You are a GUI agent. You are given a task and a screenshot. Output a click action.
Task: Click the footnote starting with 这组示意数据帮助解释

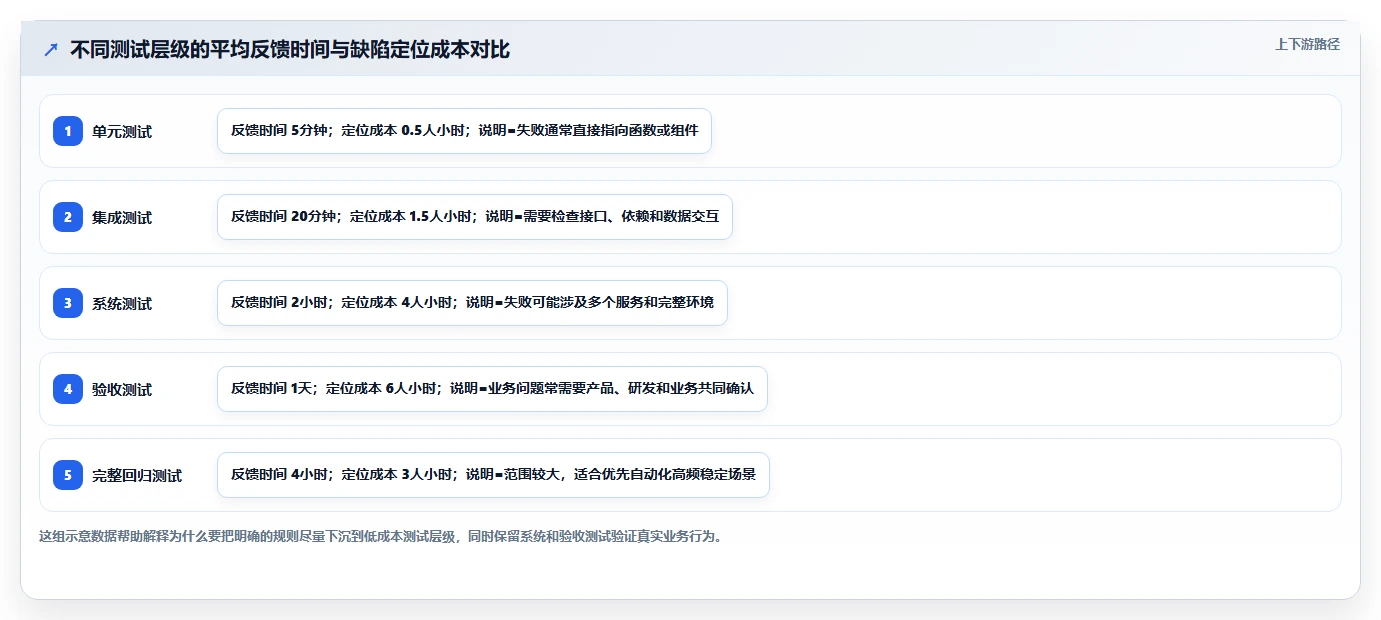click(381, 536)
